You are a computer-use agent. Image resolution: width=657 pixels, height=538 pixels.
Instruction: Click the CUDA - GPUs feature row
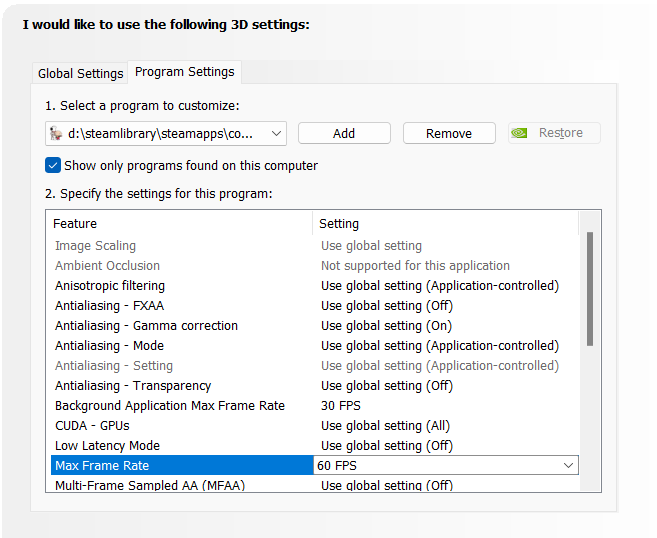[92, 425]
